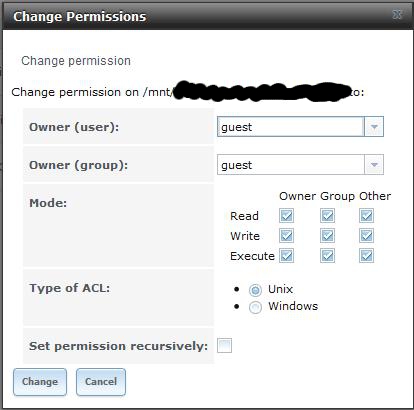Uncheck Other Read permission
Viewport: 414px width, 410px height.
(x=366, y=216)
